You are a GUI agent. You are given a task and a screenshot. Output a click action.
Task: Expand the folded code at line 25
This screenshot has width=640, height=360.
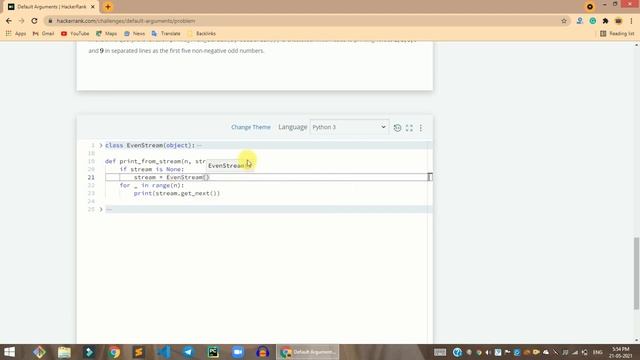[x=101, y=209]
